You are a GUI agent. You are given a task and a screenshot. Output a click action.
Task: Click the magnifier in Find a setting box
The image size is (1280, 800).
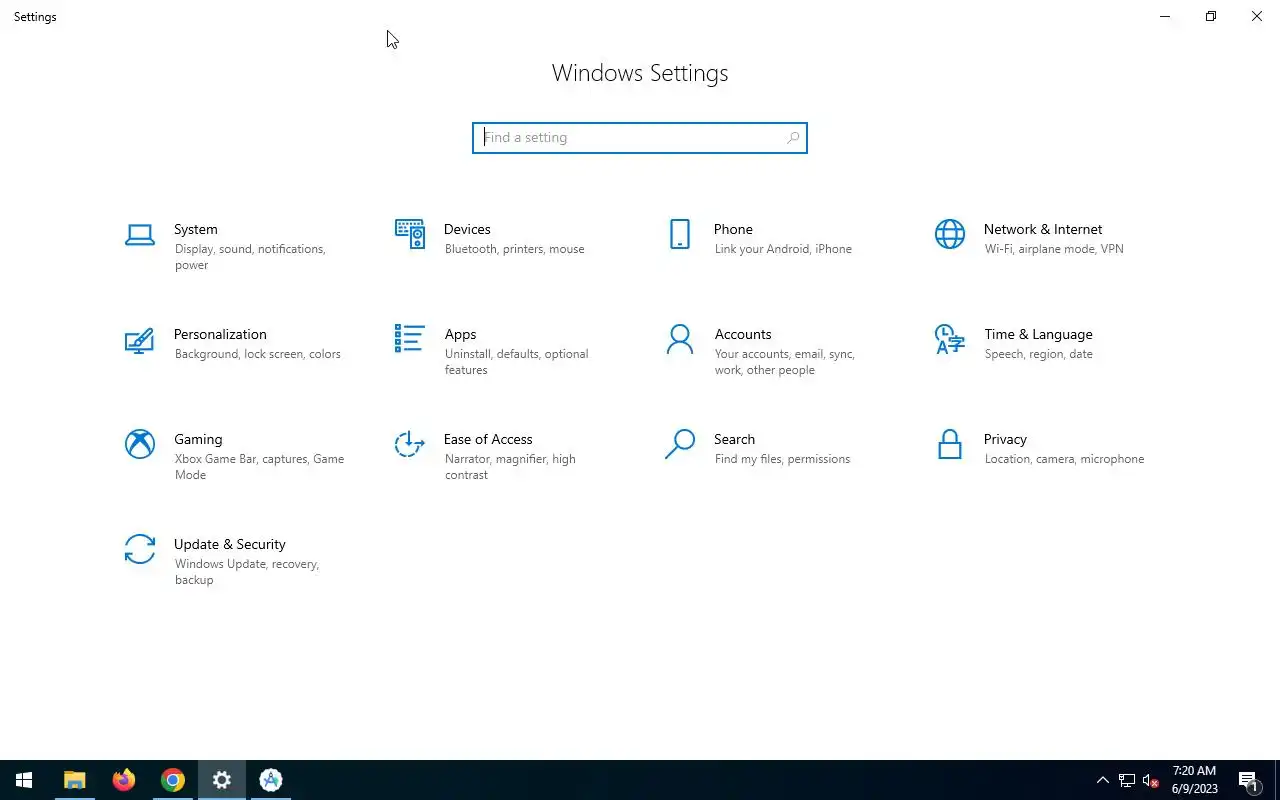coord(793,138)
